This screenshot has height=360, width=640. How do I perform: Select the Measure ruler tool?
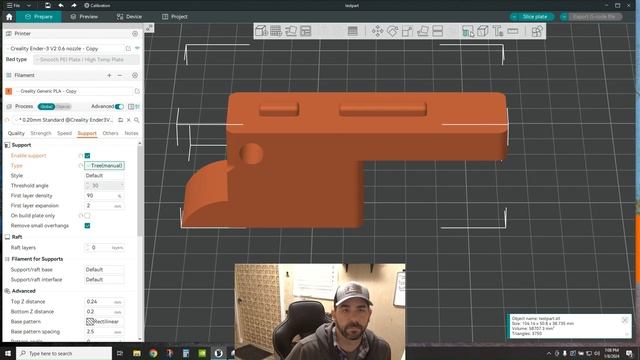click(x=513, y=31)
